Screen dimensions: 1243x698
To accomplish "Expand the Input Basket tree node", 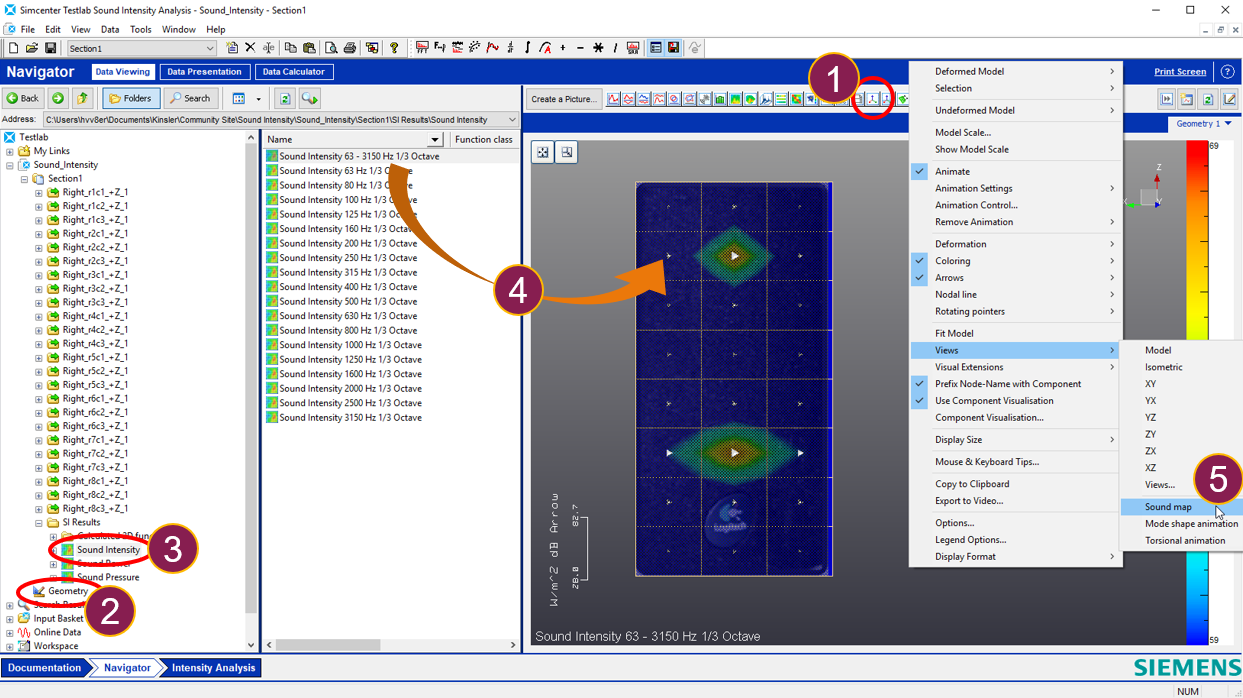I will [x=10, y=619].
